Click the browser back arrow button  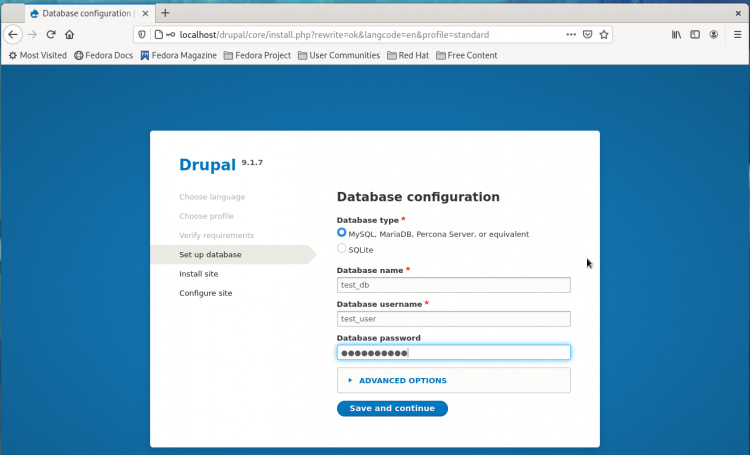(13, 34)
